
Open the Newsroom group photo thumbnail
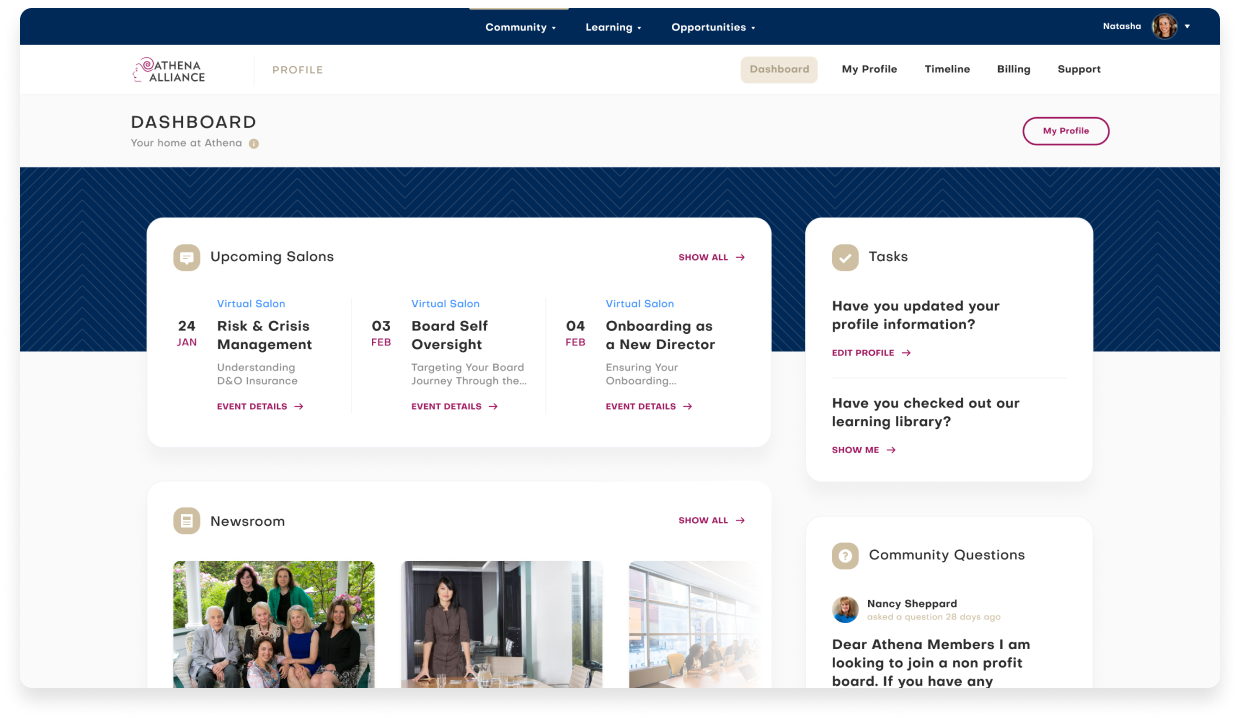tap(274, 624)
